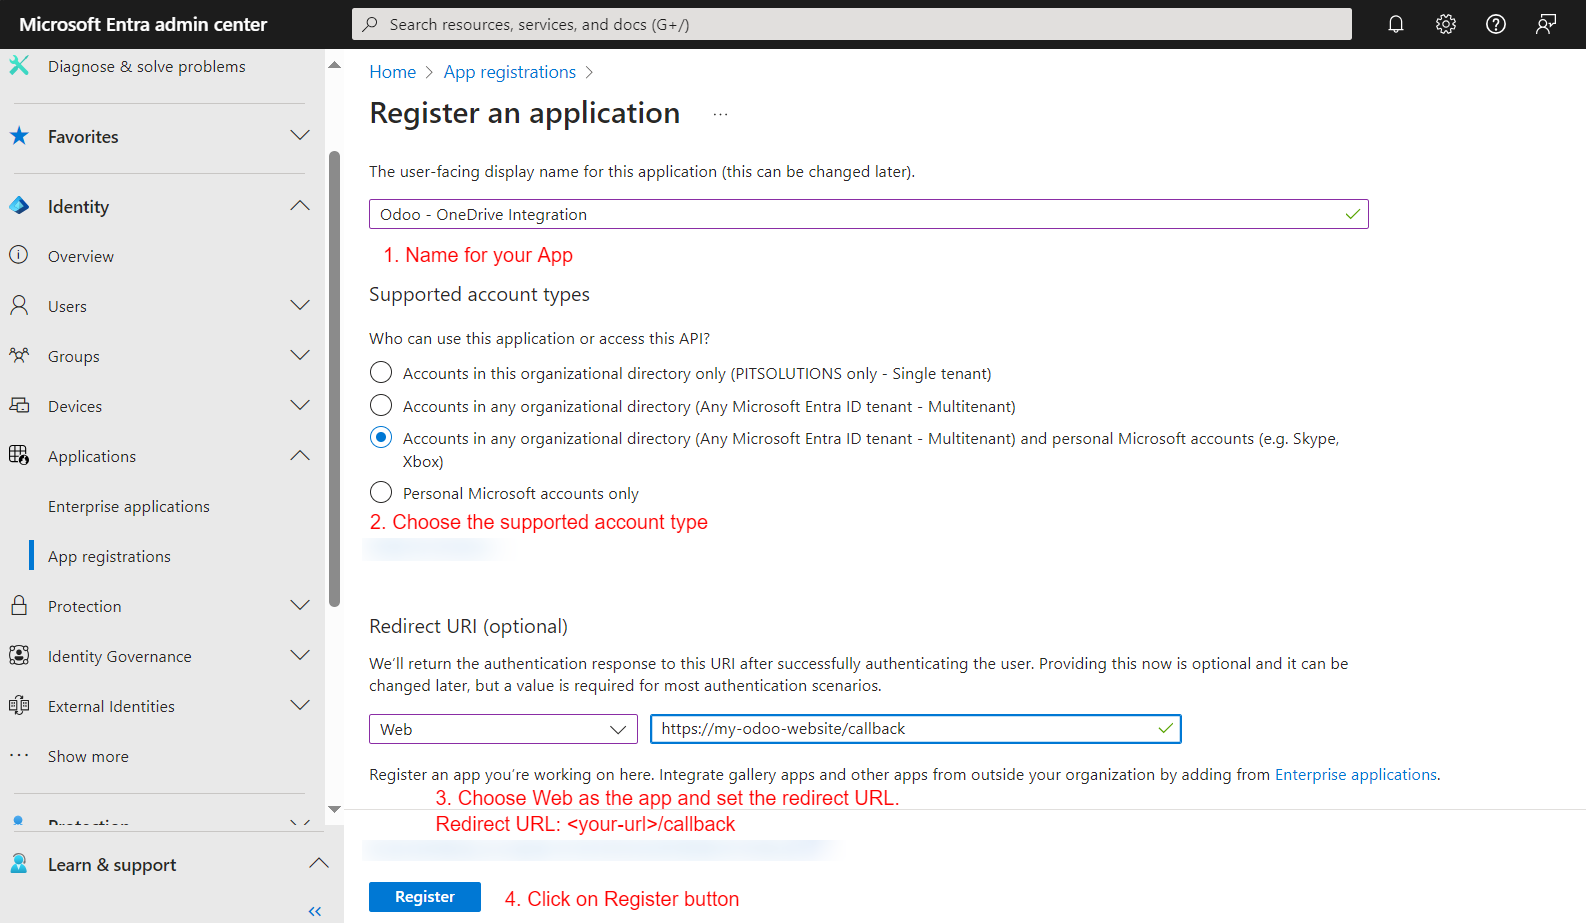Select Multitenant-only organizational directory radio button
Image resolution: width=1586 pixels, height=923 pixels.
click(x=381, y=406)
